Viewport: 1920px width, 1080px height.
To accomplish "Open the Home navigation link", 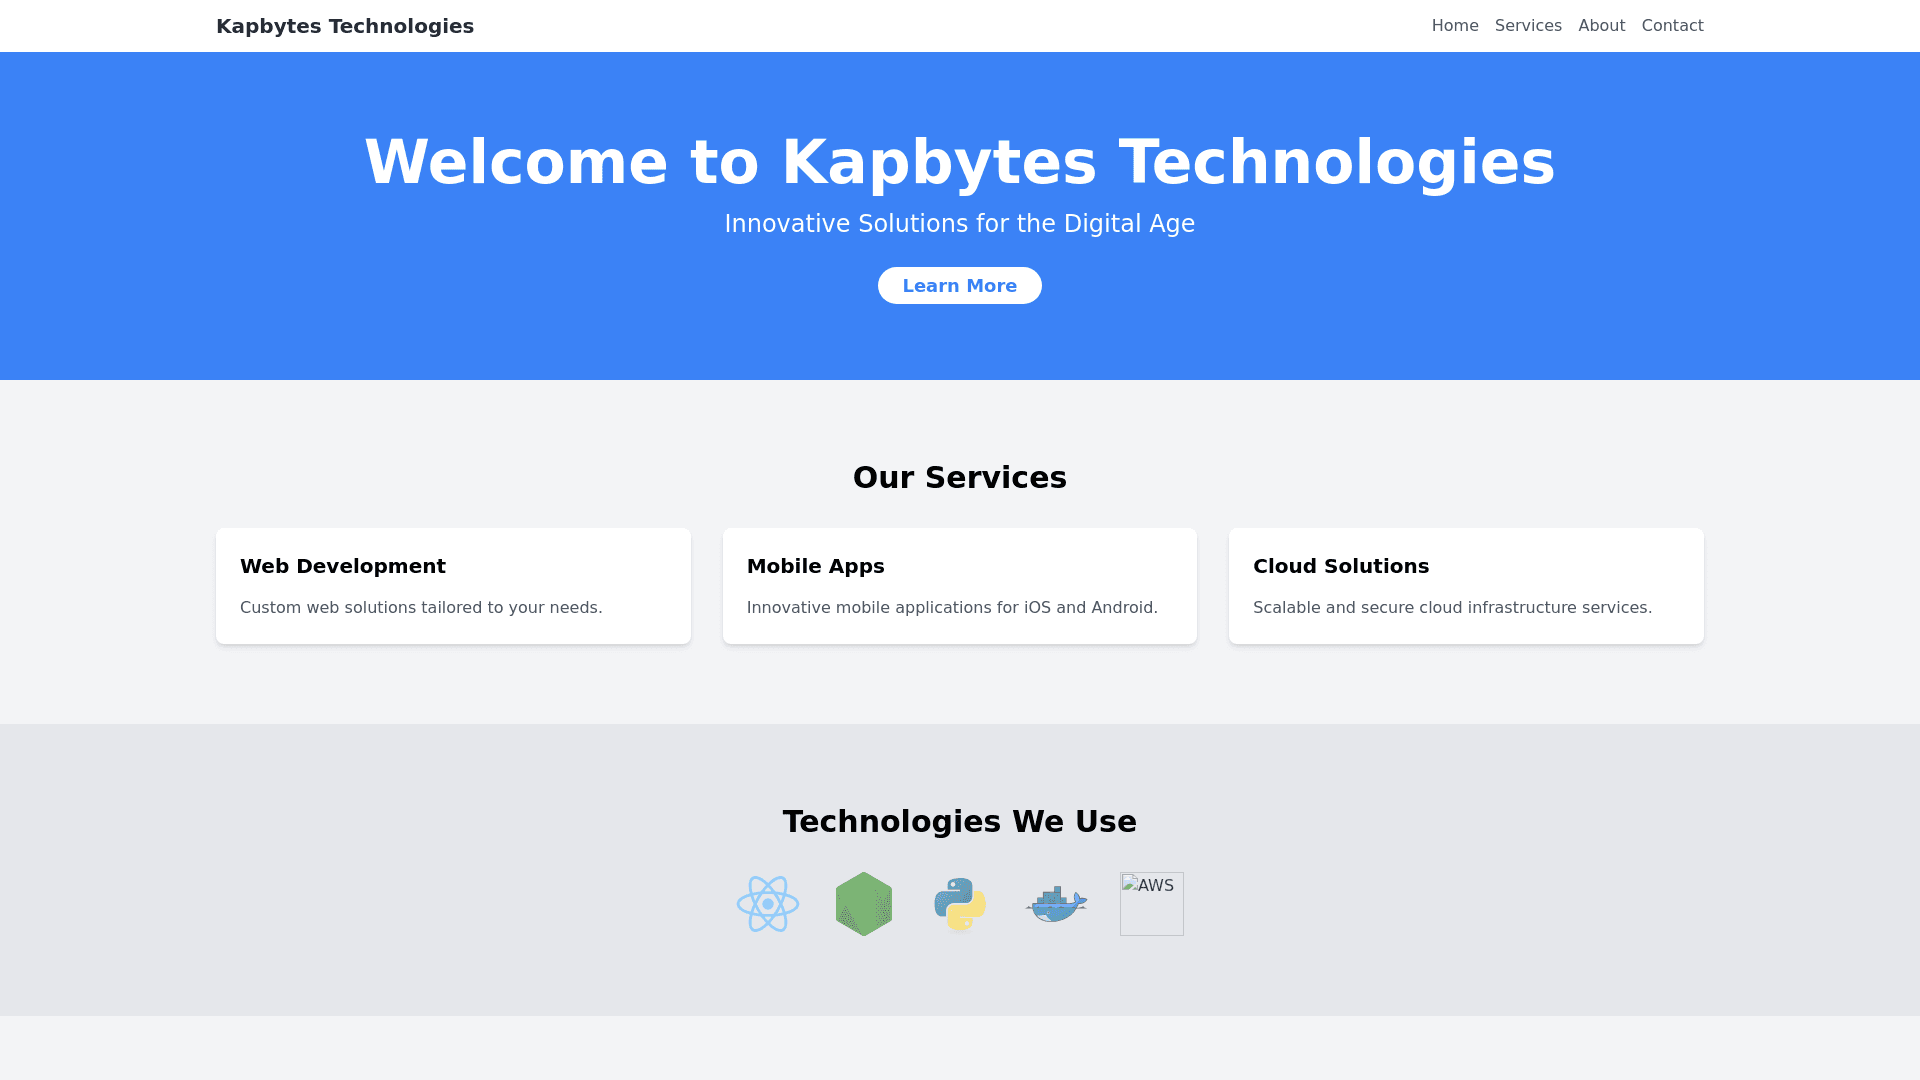I will click(1455, 26).
